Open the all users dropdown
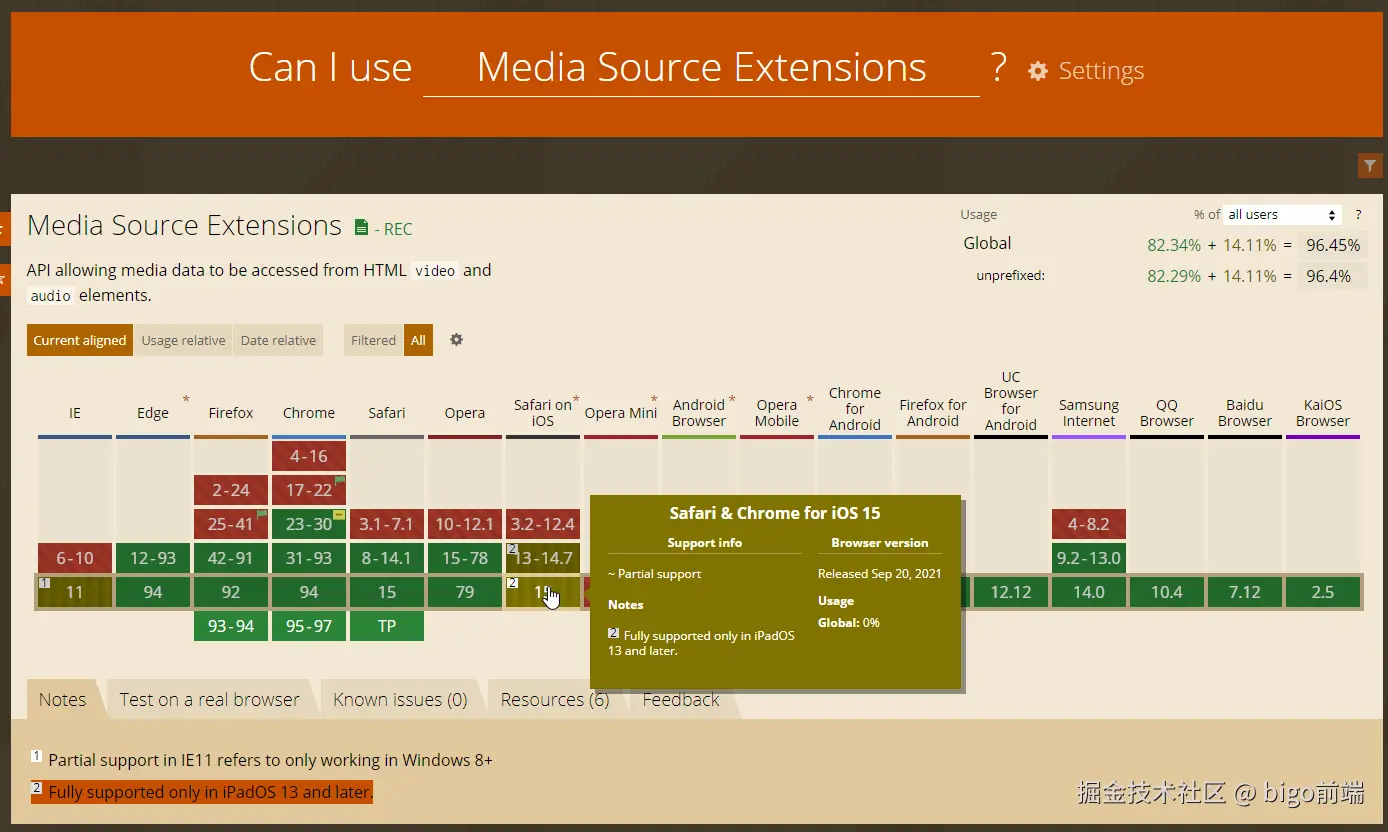 tap(1281, 214)
